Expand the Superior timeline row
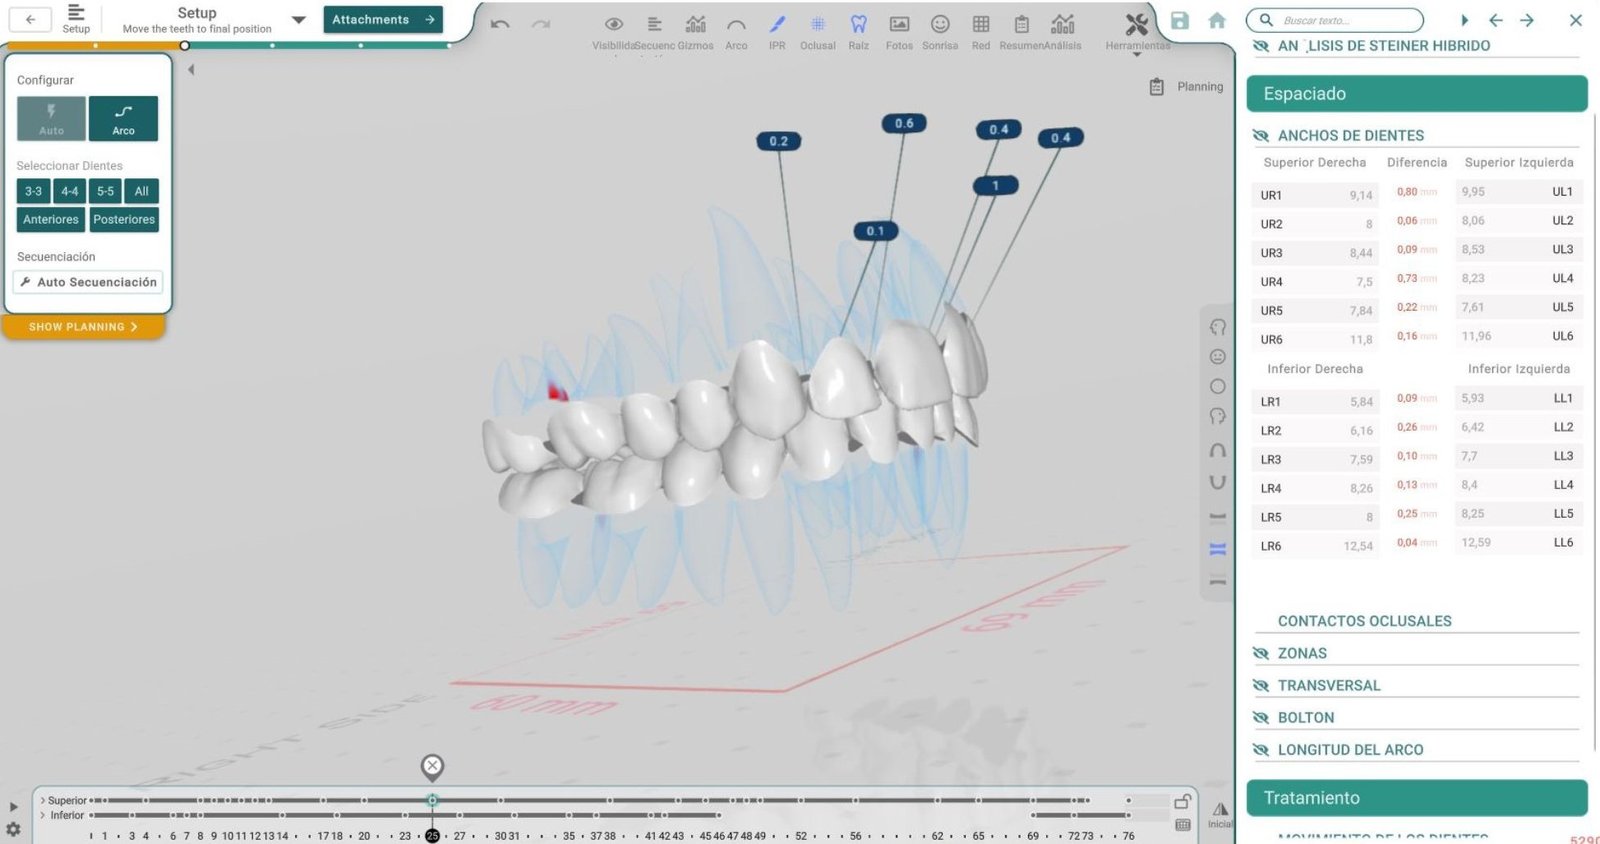The width and height of the screenshot is (1600, 844). point(42,800)
